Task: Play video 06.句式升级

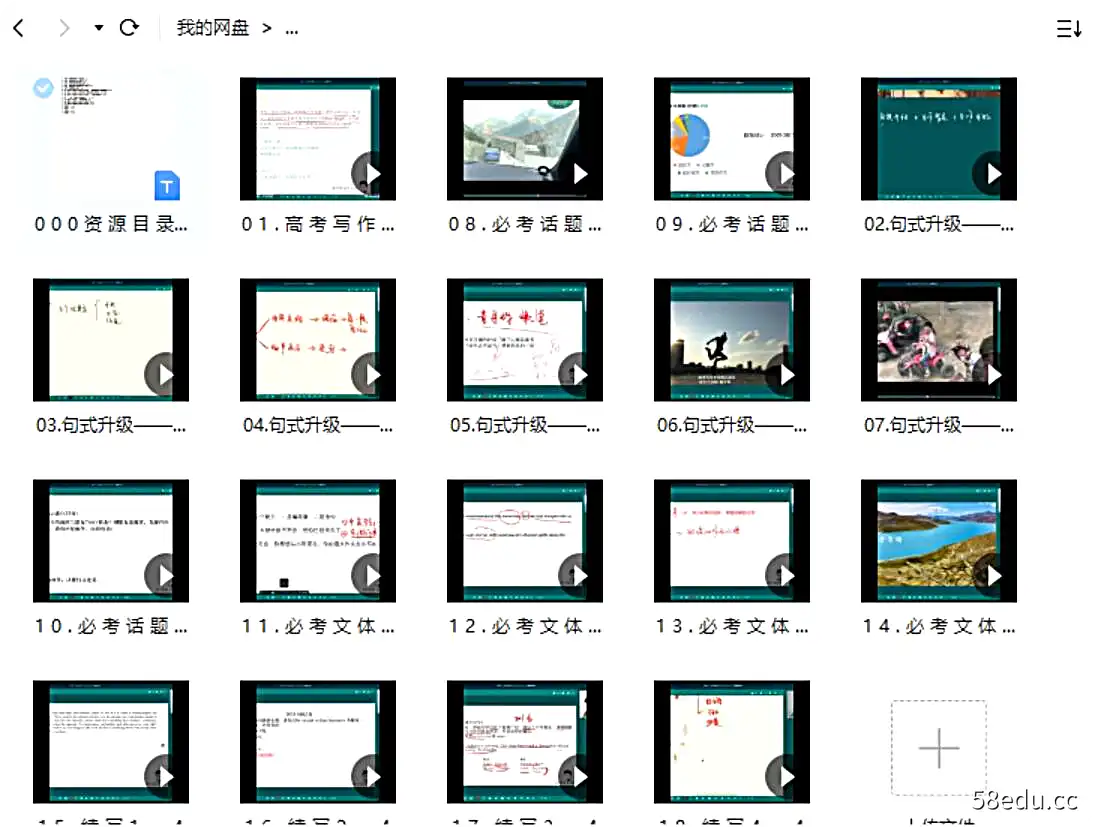Action: [x=732, y=340]
